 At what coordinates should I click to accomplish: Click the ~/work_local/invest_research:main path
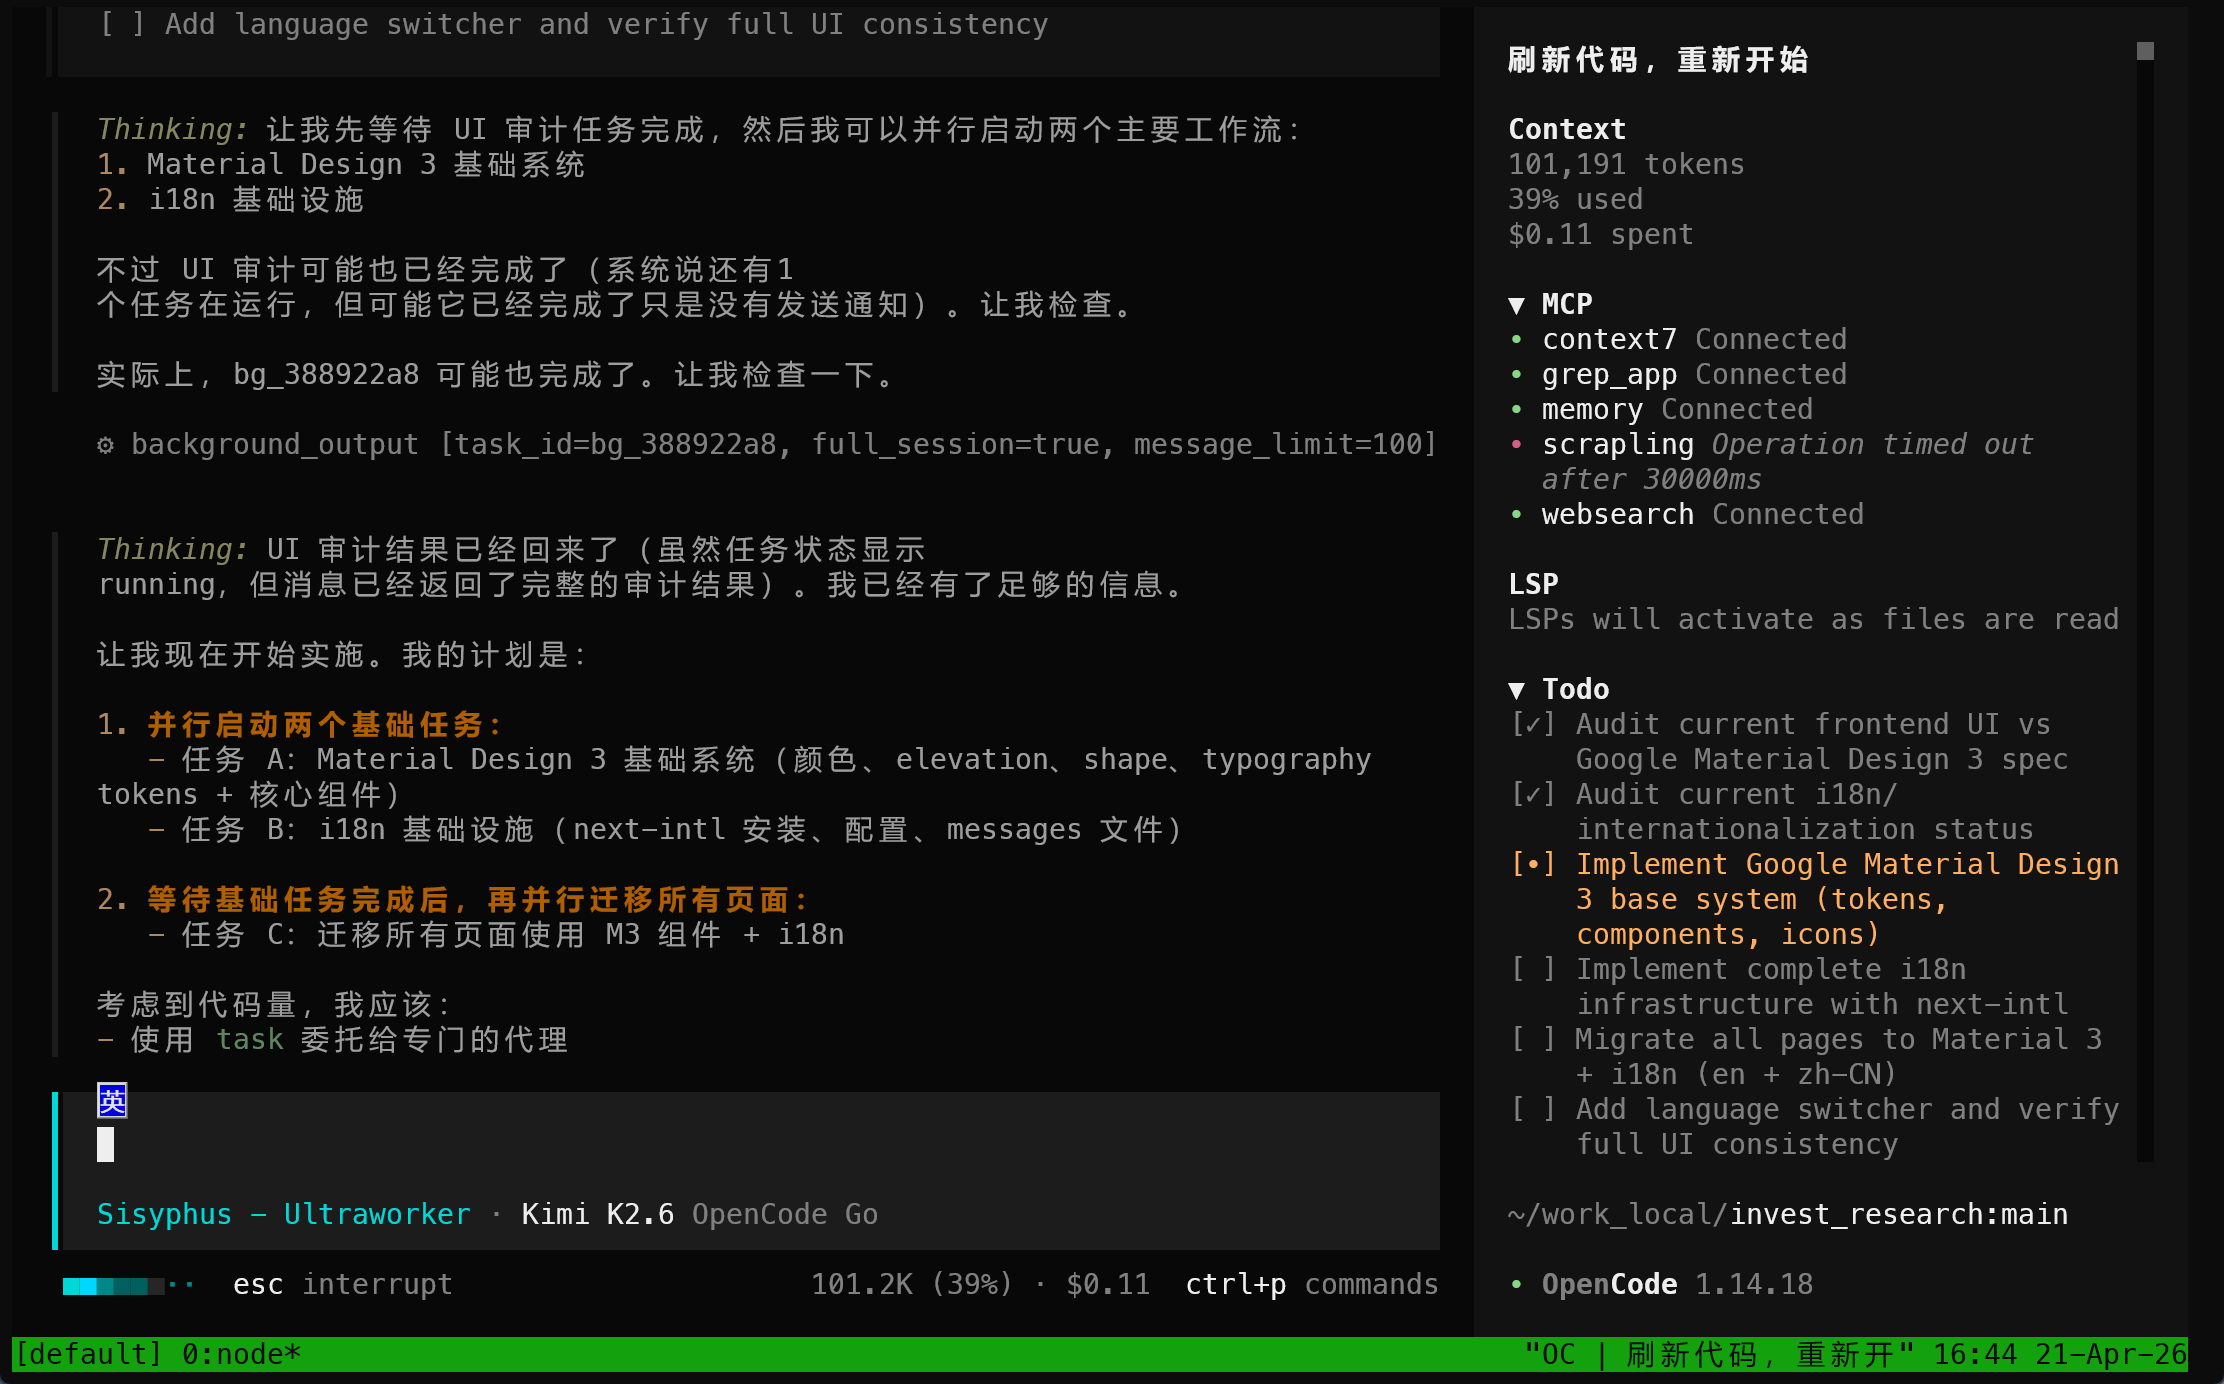click(x=1787, y=1214)
